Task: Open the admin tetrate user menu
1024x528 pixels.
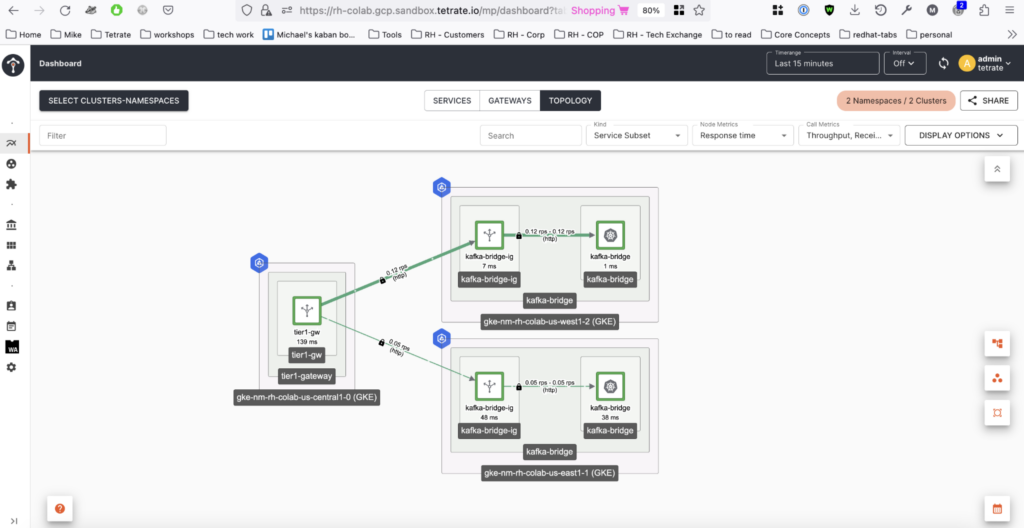Action: tap(985, 63)
